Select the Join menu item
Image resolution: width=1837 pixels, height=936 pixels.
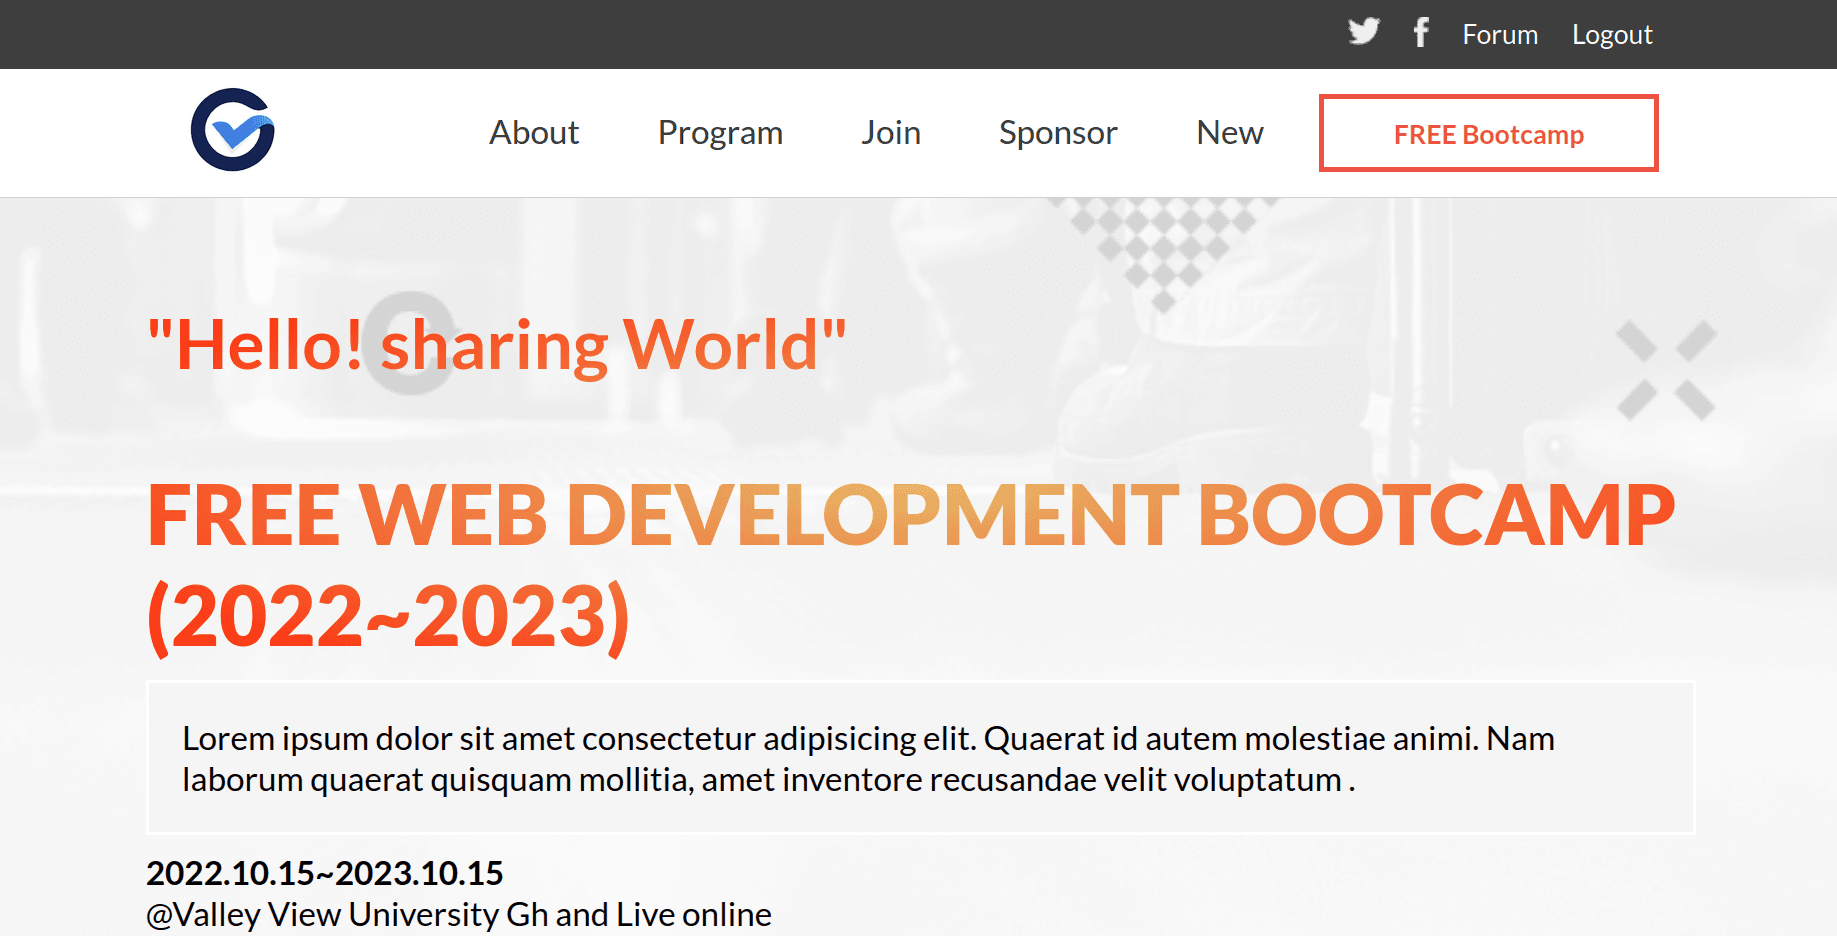click(x=891, y=132)
